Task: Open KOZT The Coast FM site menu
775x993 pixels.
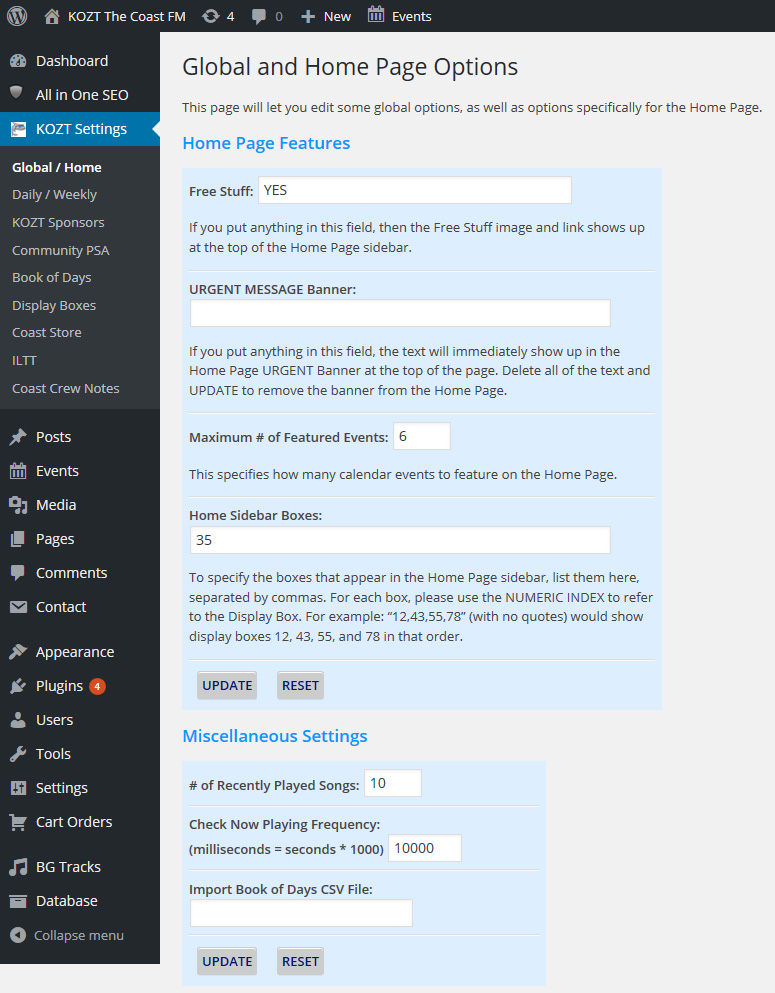Action: [x=115, y=16]
